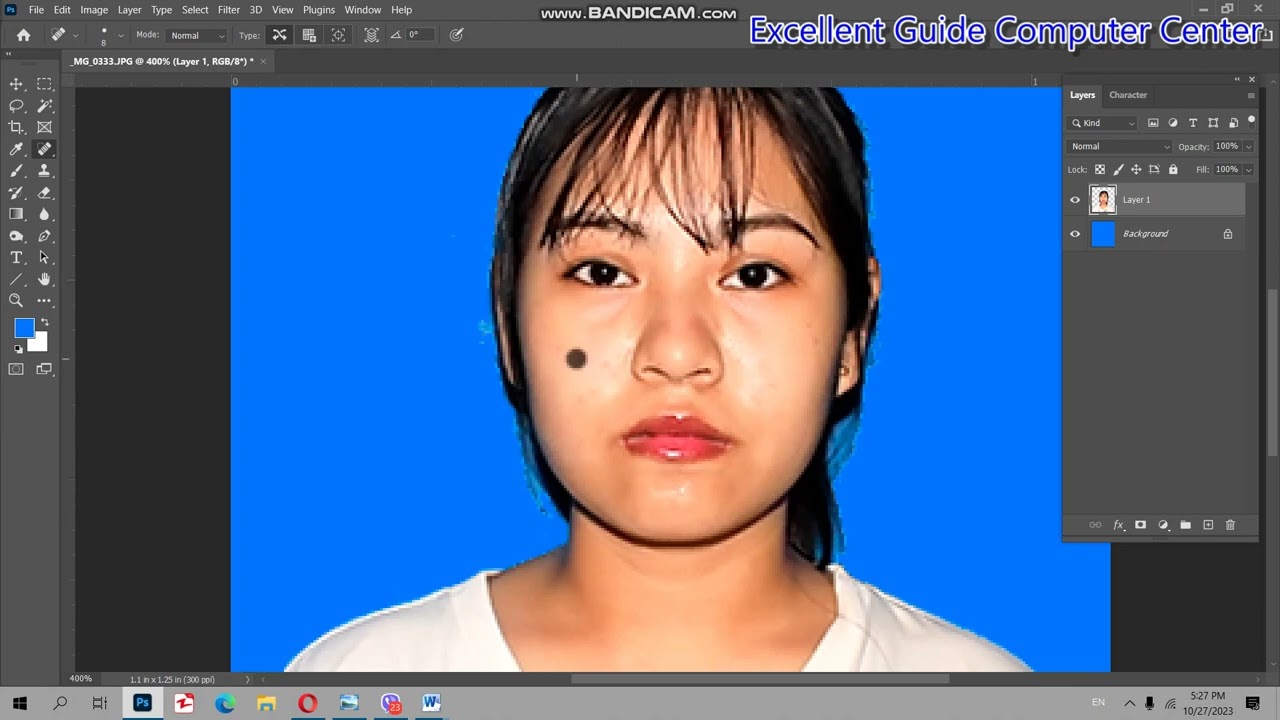
Task: Open the Image menu
Action: tap(94, 10)
